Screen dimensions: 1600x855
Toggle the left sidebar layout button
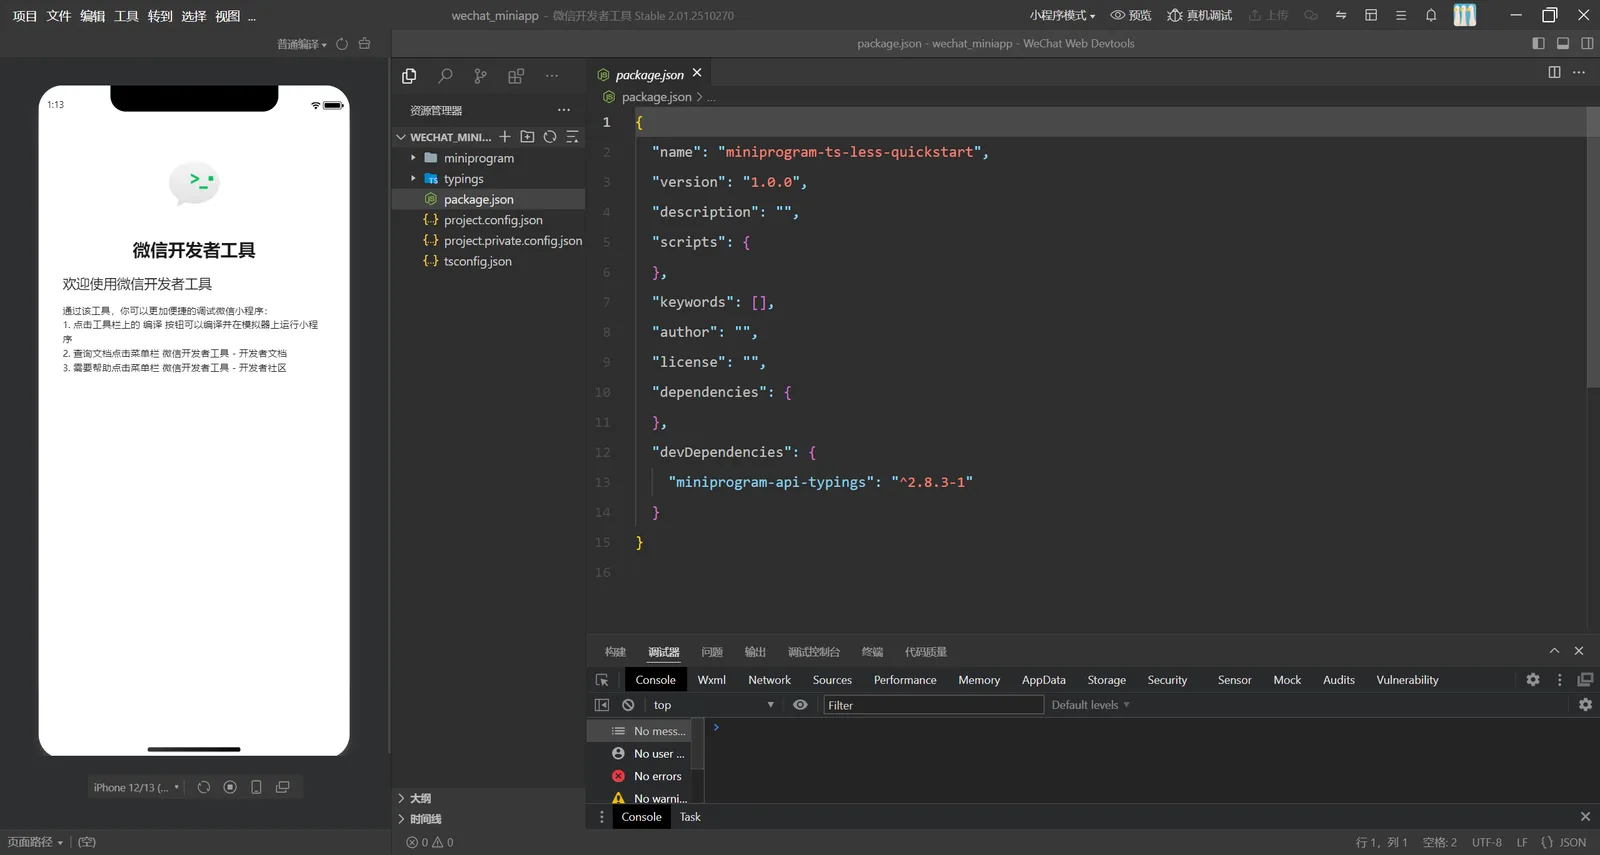(x=1538, y=43)
